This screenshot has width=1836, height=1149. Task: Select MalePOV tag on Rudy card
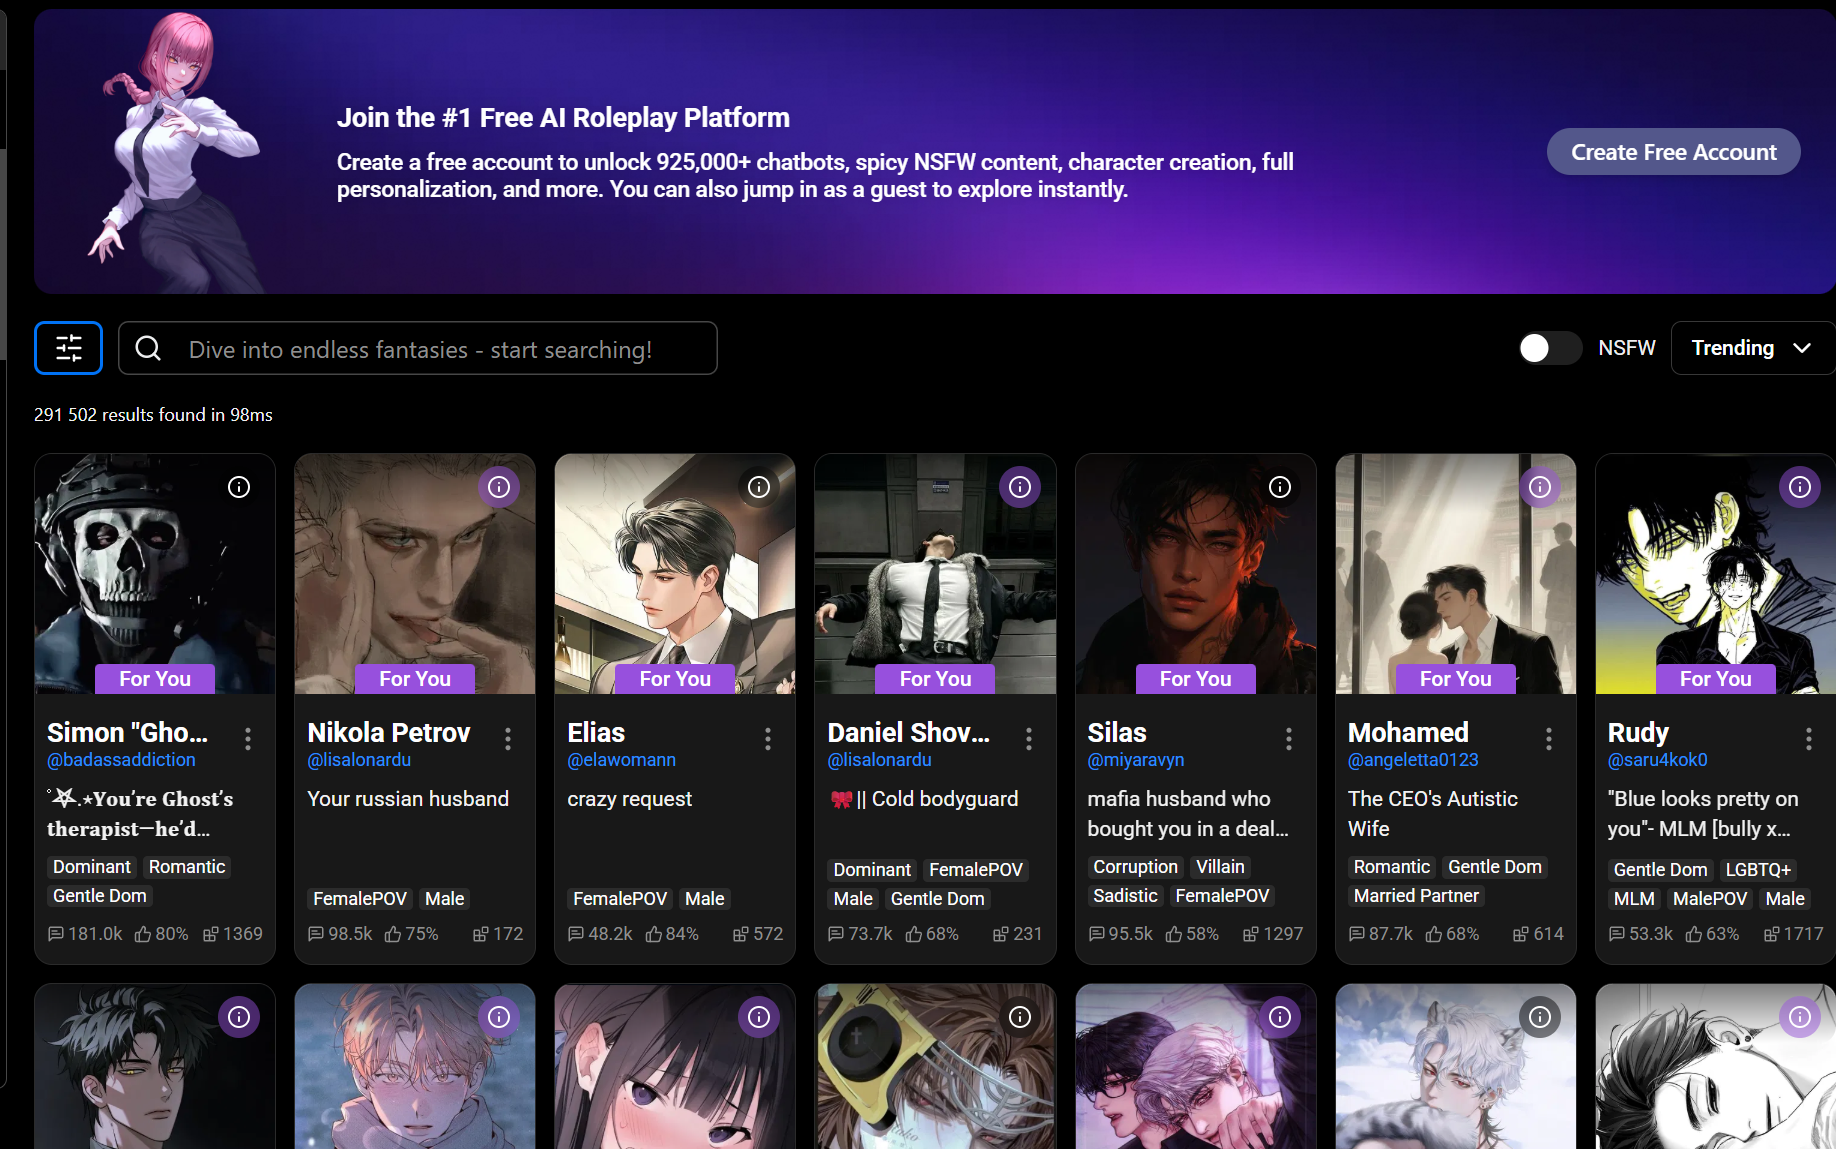tap(1710, 899)
